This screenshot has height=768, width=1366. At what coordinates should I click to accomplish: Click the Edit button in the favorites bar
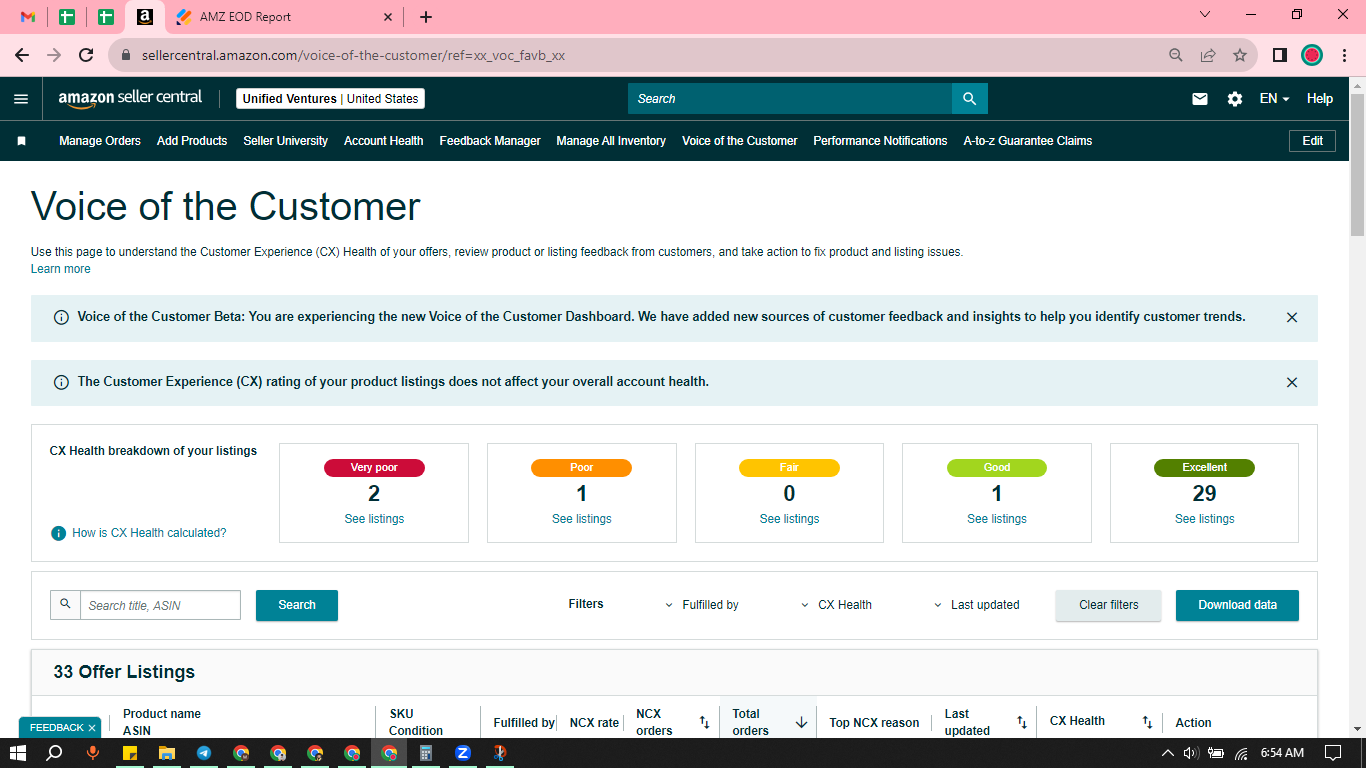click(x=1313, y=141)
